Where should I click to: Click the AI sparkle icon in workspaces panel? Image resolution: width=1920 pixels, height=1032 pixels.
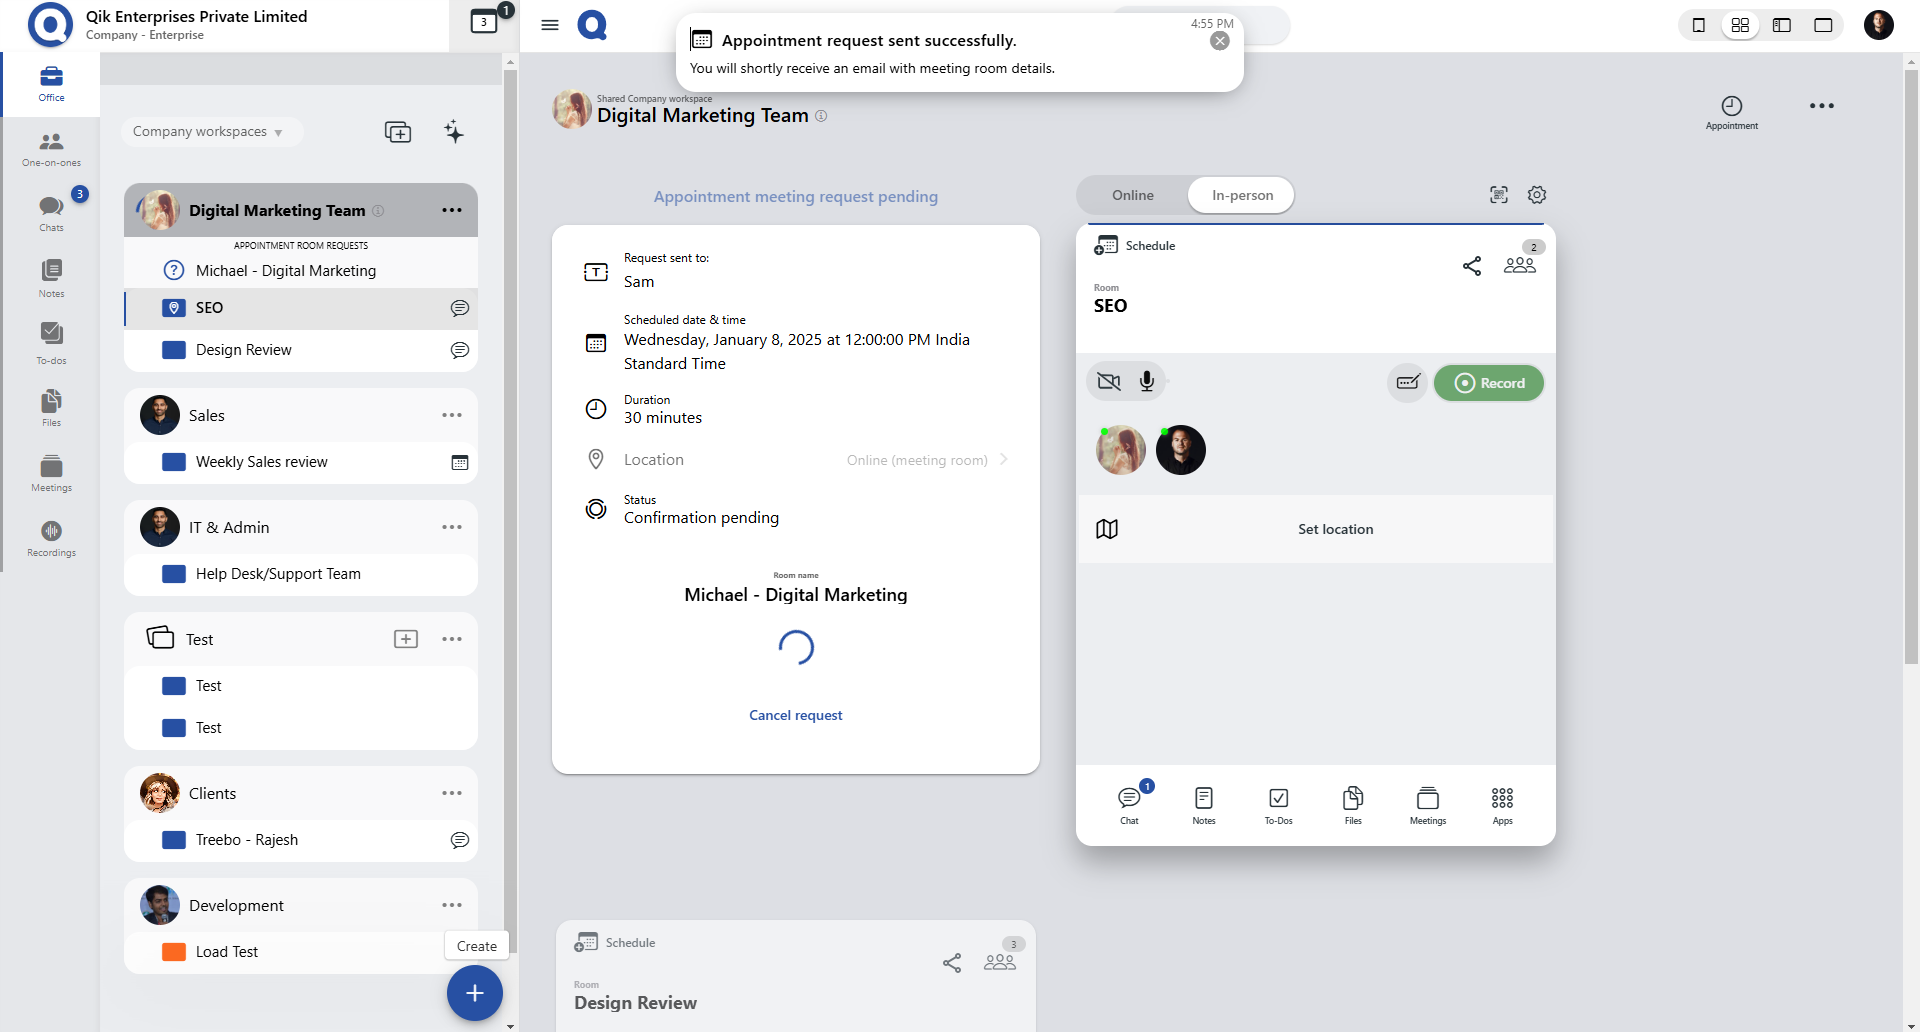[x=454, y=132]
